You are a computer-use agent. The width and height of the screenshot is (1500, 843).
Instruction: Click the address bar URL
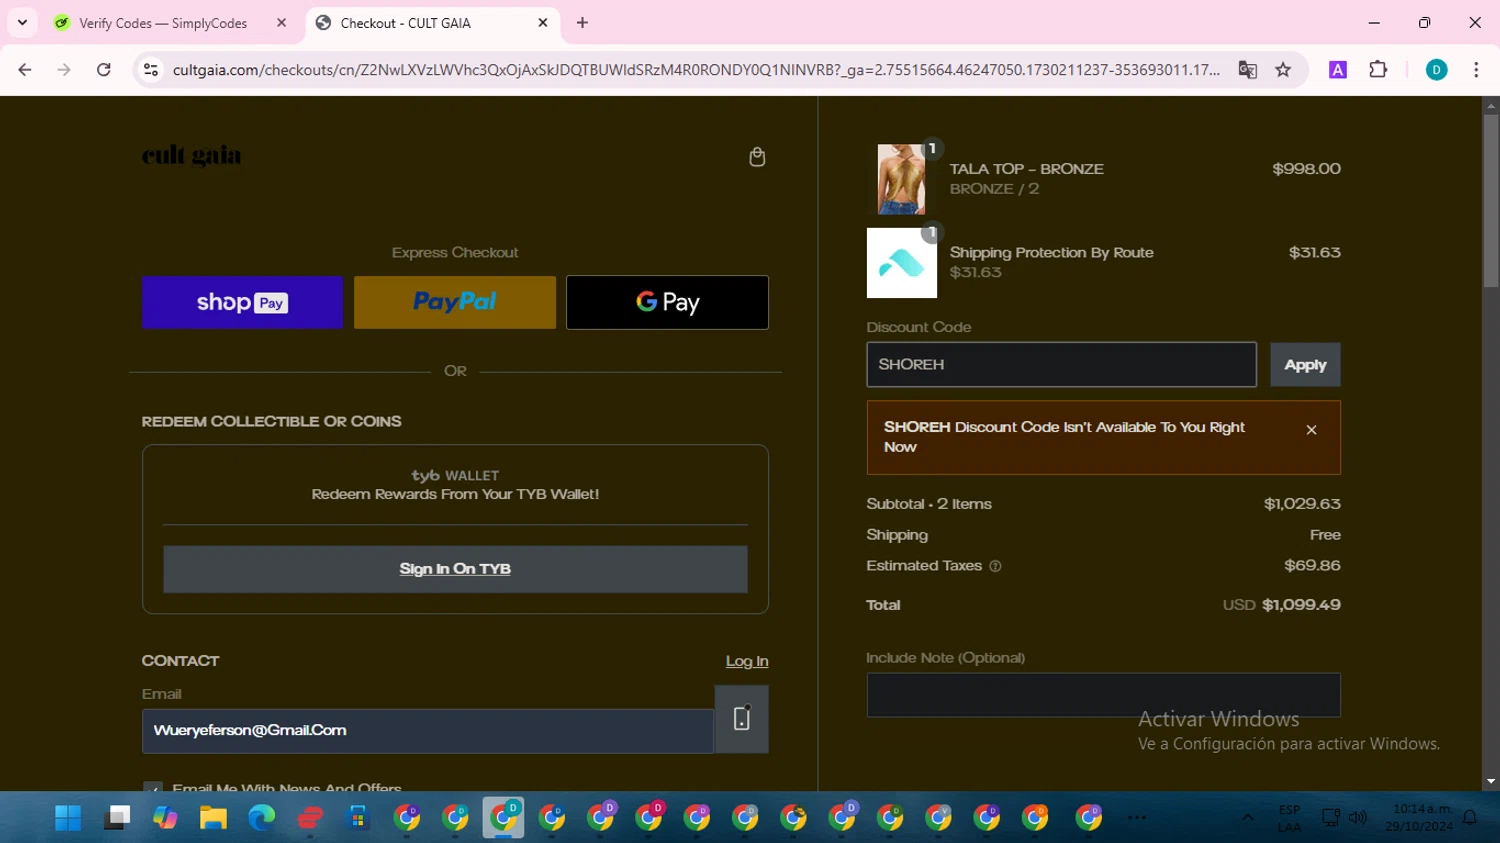tap(696, 70)
